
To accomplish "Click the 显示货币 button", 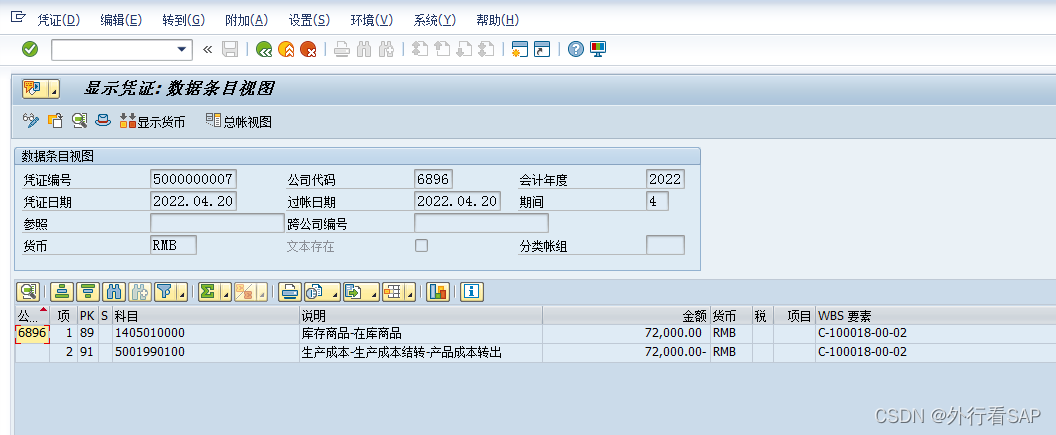I will pos(152,122).
